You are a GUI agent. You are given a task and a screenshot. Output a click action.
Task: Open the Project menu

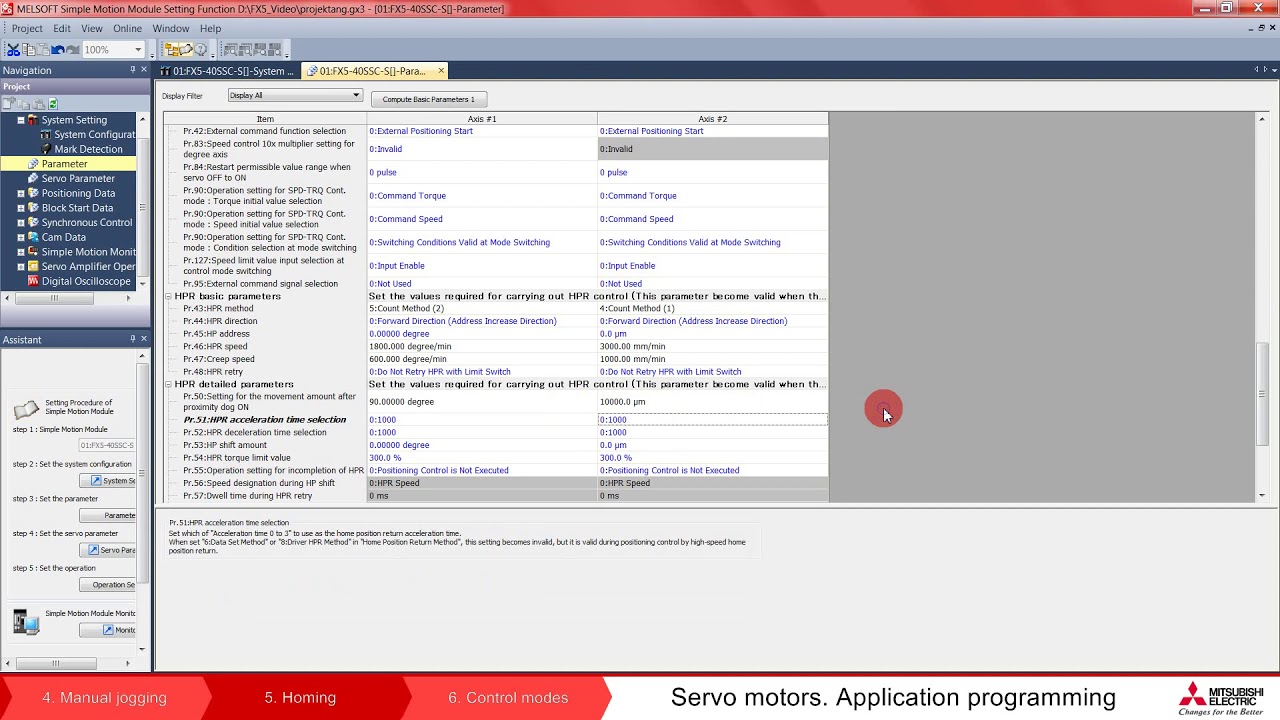(27, 28)
